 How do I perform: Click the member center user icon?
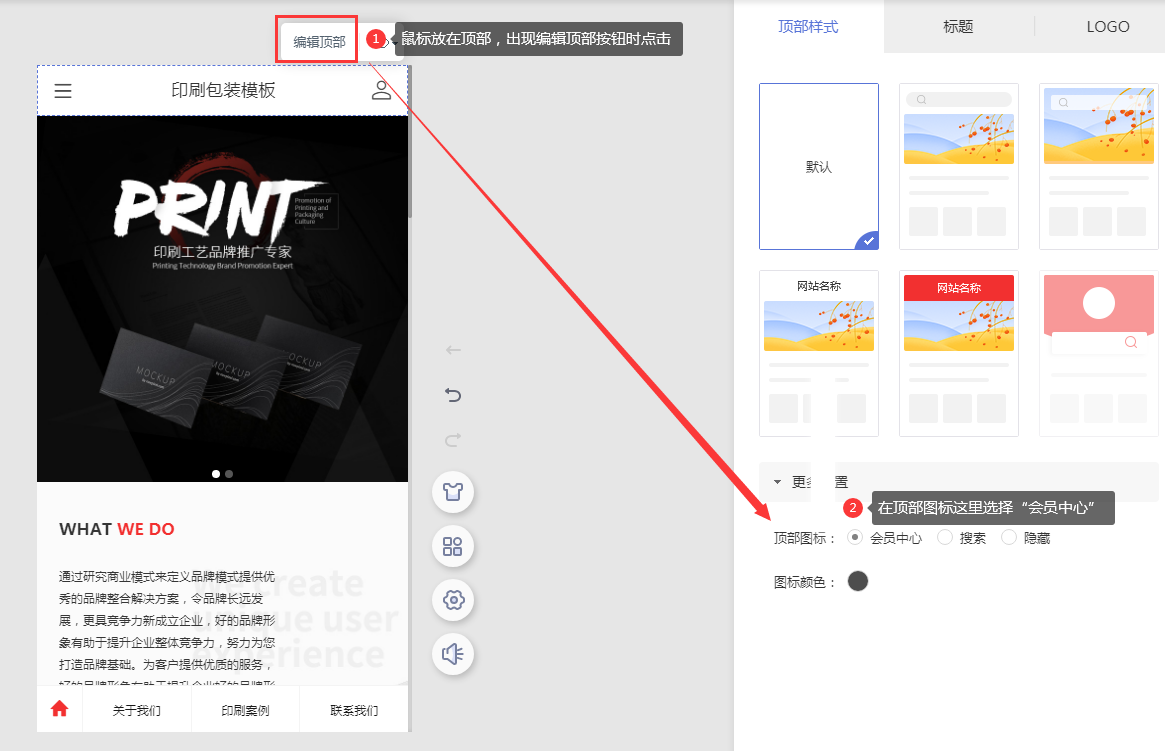point(381,91)
